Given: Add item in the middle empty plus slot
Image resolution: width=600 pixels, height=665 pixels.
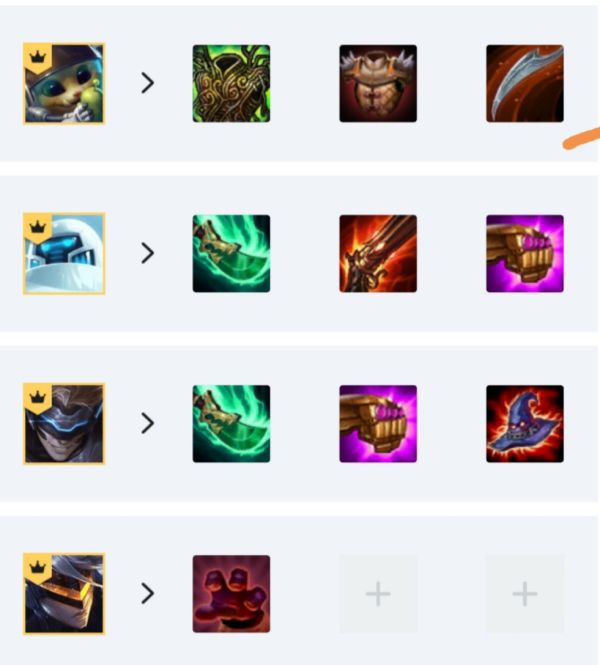Looking at the screenshot, I should coord(378,594).
